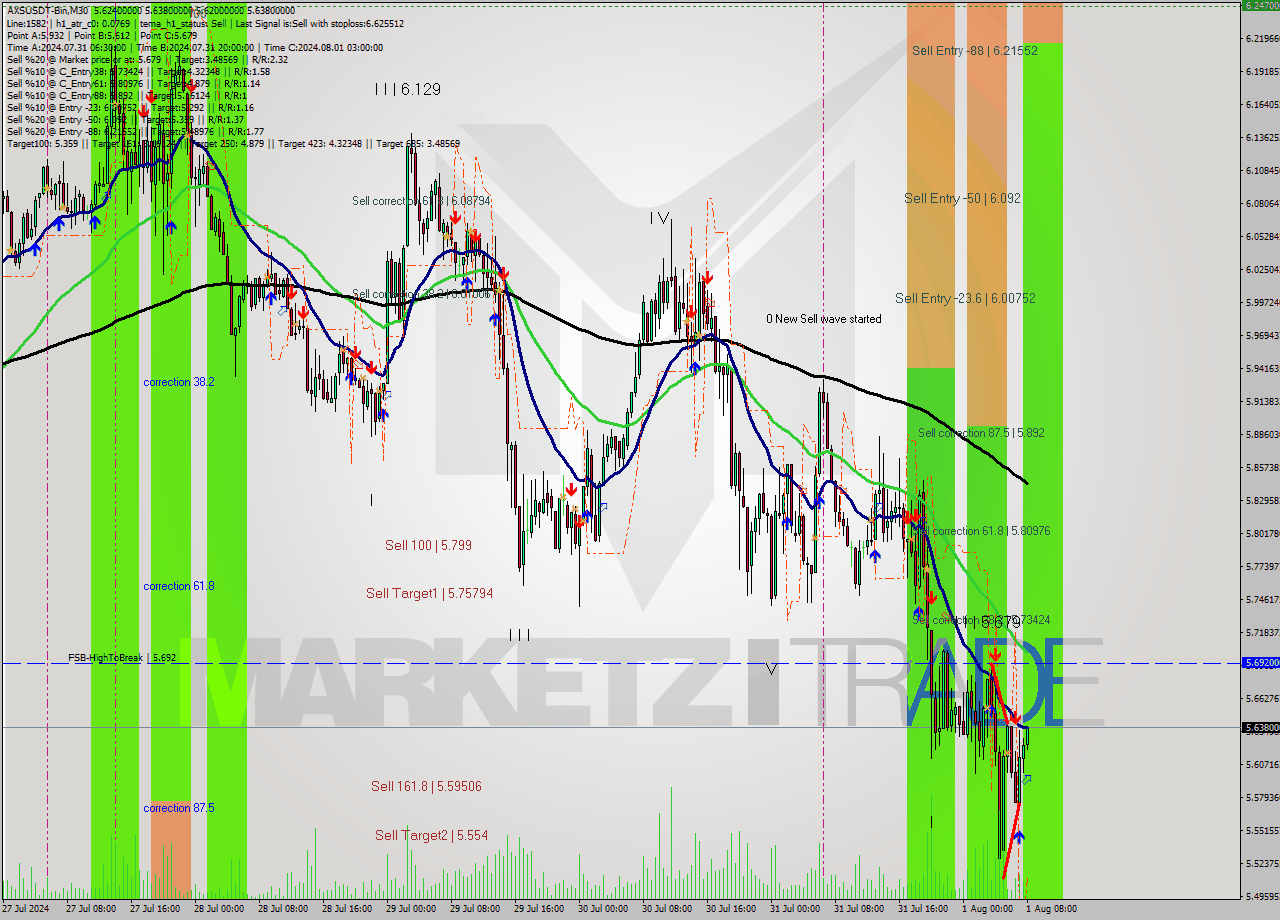Click the '31 Jul 00:00' time axis label
Image resolution: width=1280 pixels, height=920 pixels.
coord(794,909)
